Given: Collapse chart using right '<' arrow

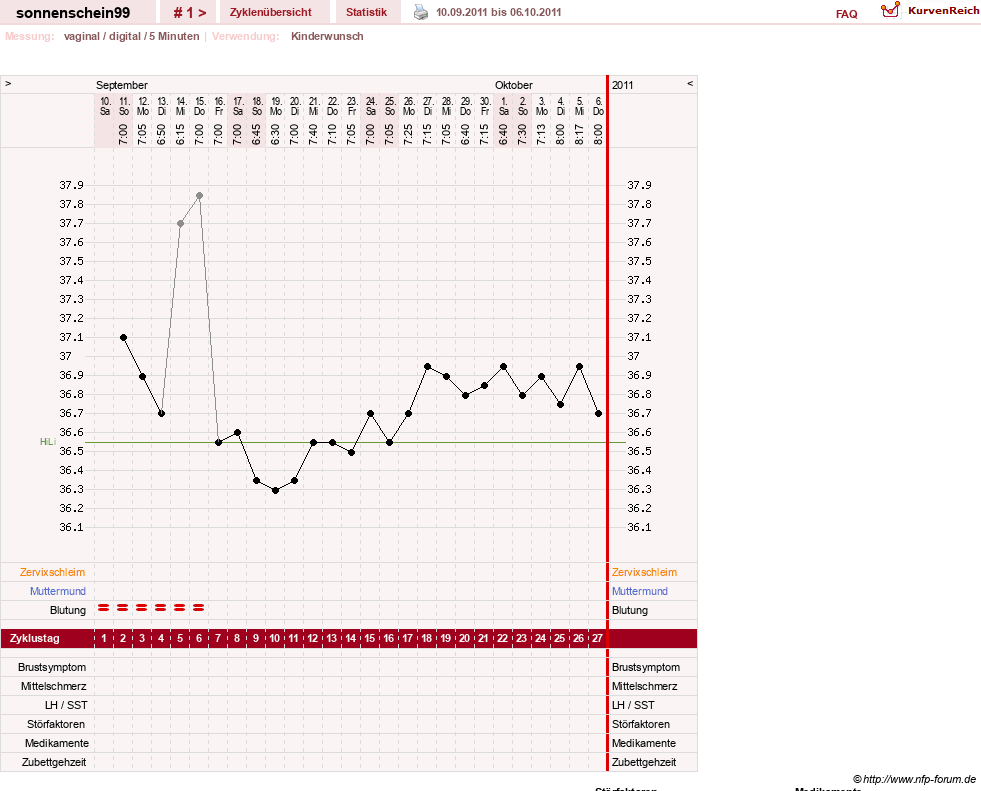Looking at the screenshot, I should coord(690,83).
